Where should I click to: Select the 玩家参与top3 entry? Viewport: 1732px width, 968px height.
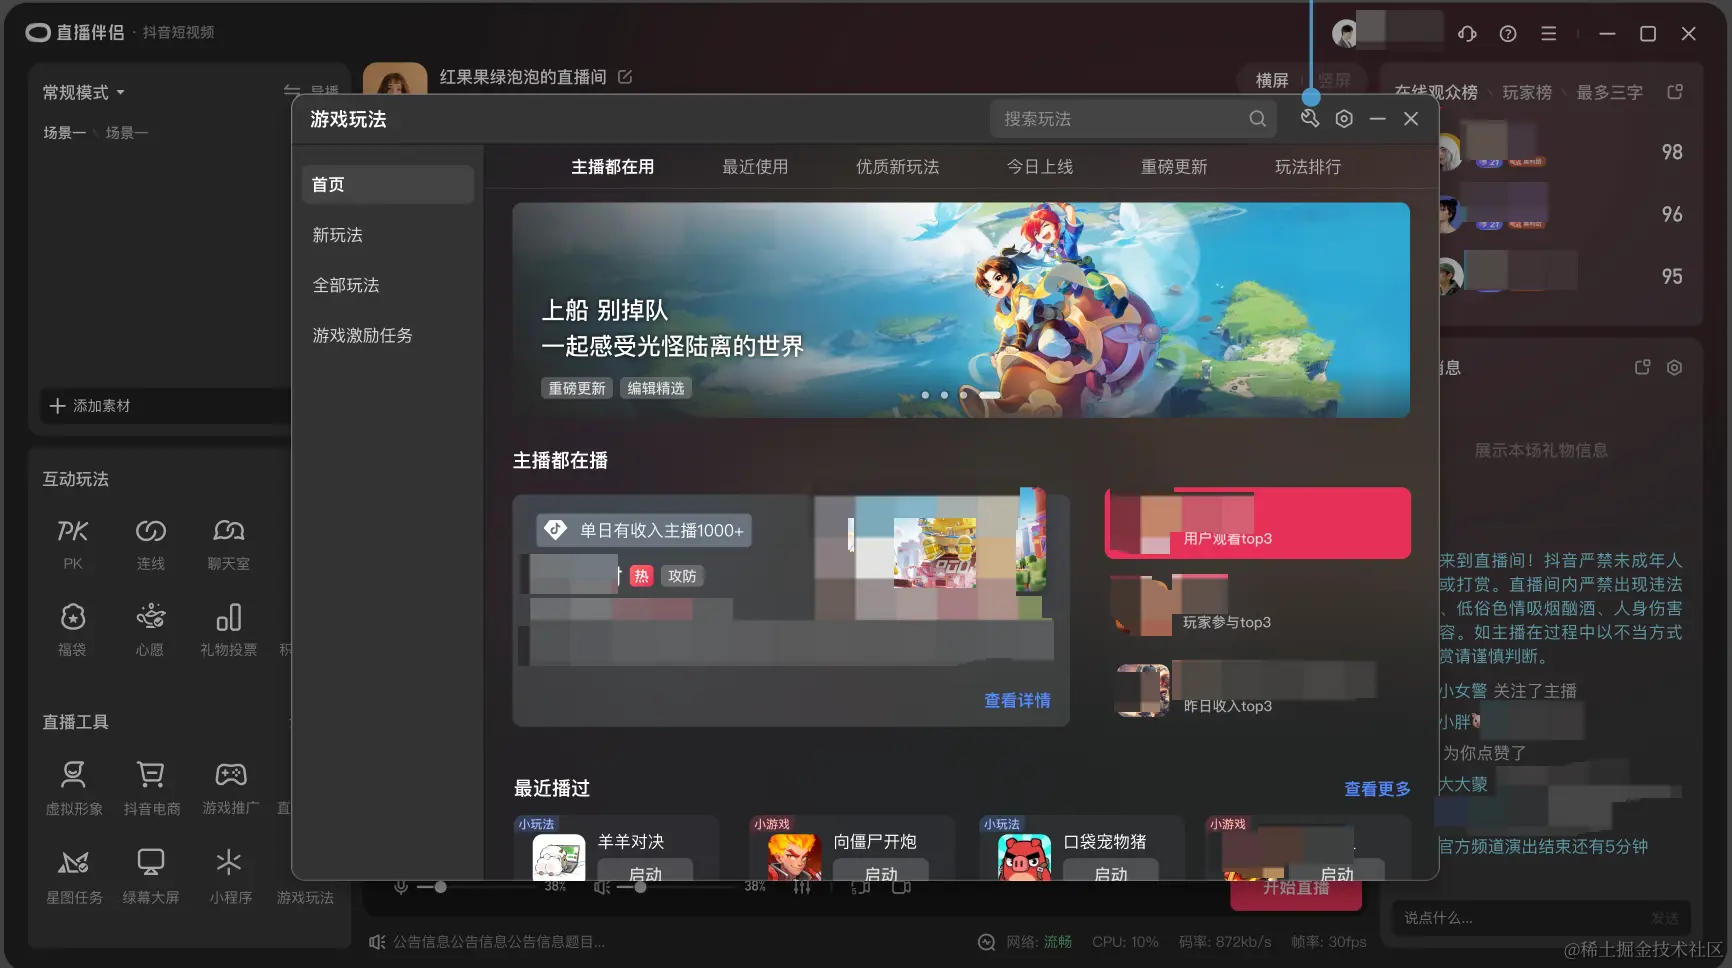(1258, 606)
